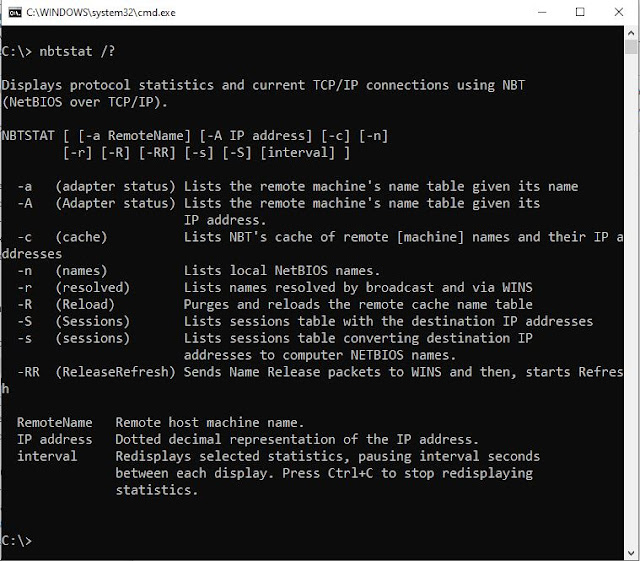Click the scrollbar up arrow
Viewport: 640px width, 561px height.
631,33
